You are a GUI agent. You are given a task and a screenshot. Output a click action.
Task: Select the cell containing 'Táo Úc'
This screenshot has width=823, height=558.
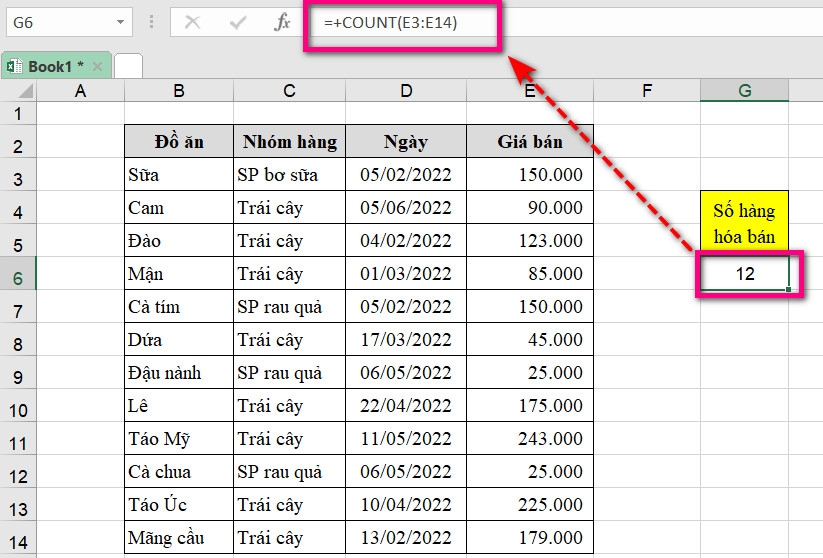pyautogui.click(x=179, y=504)
